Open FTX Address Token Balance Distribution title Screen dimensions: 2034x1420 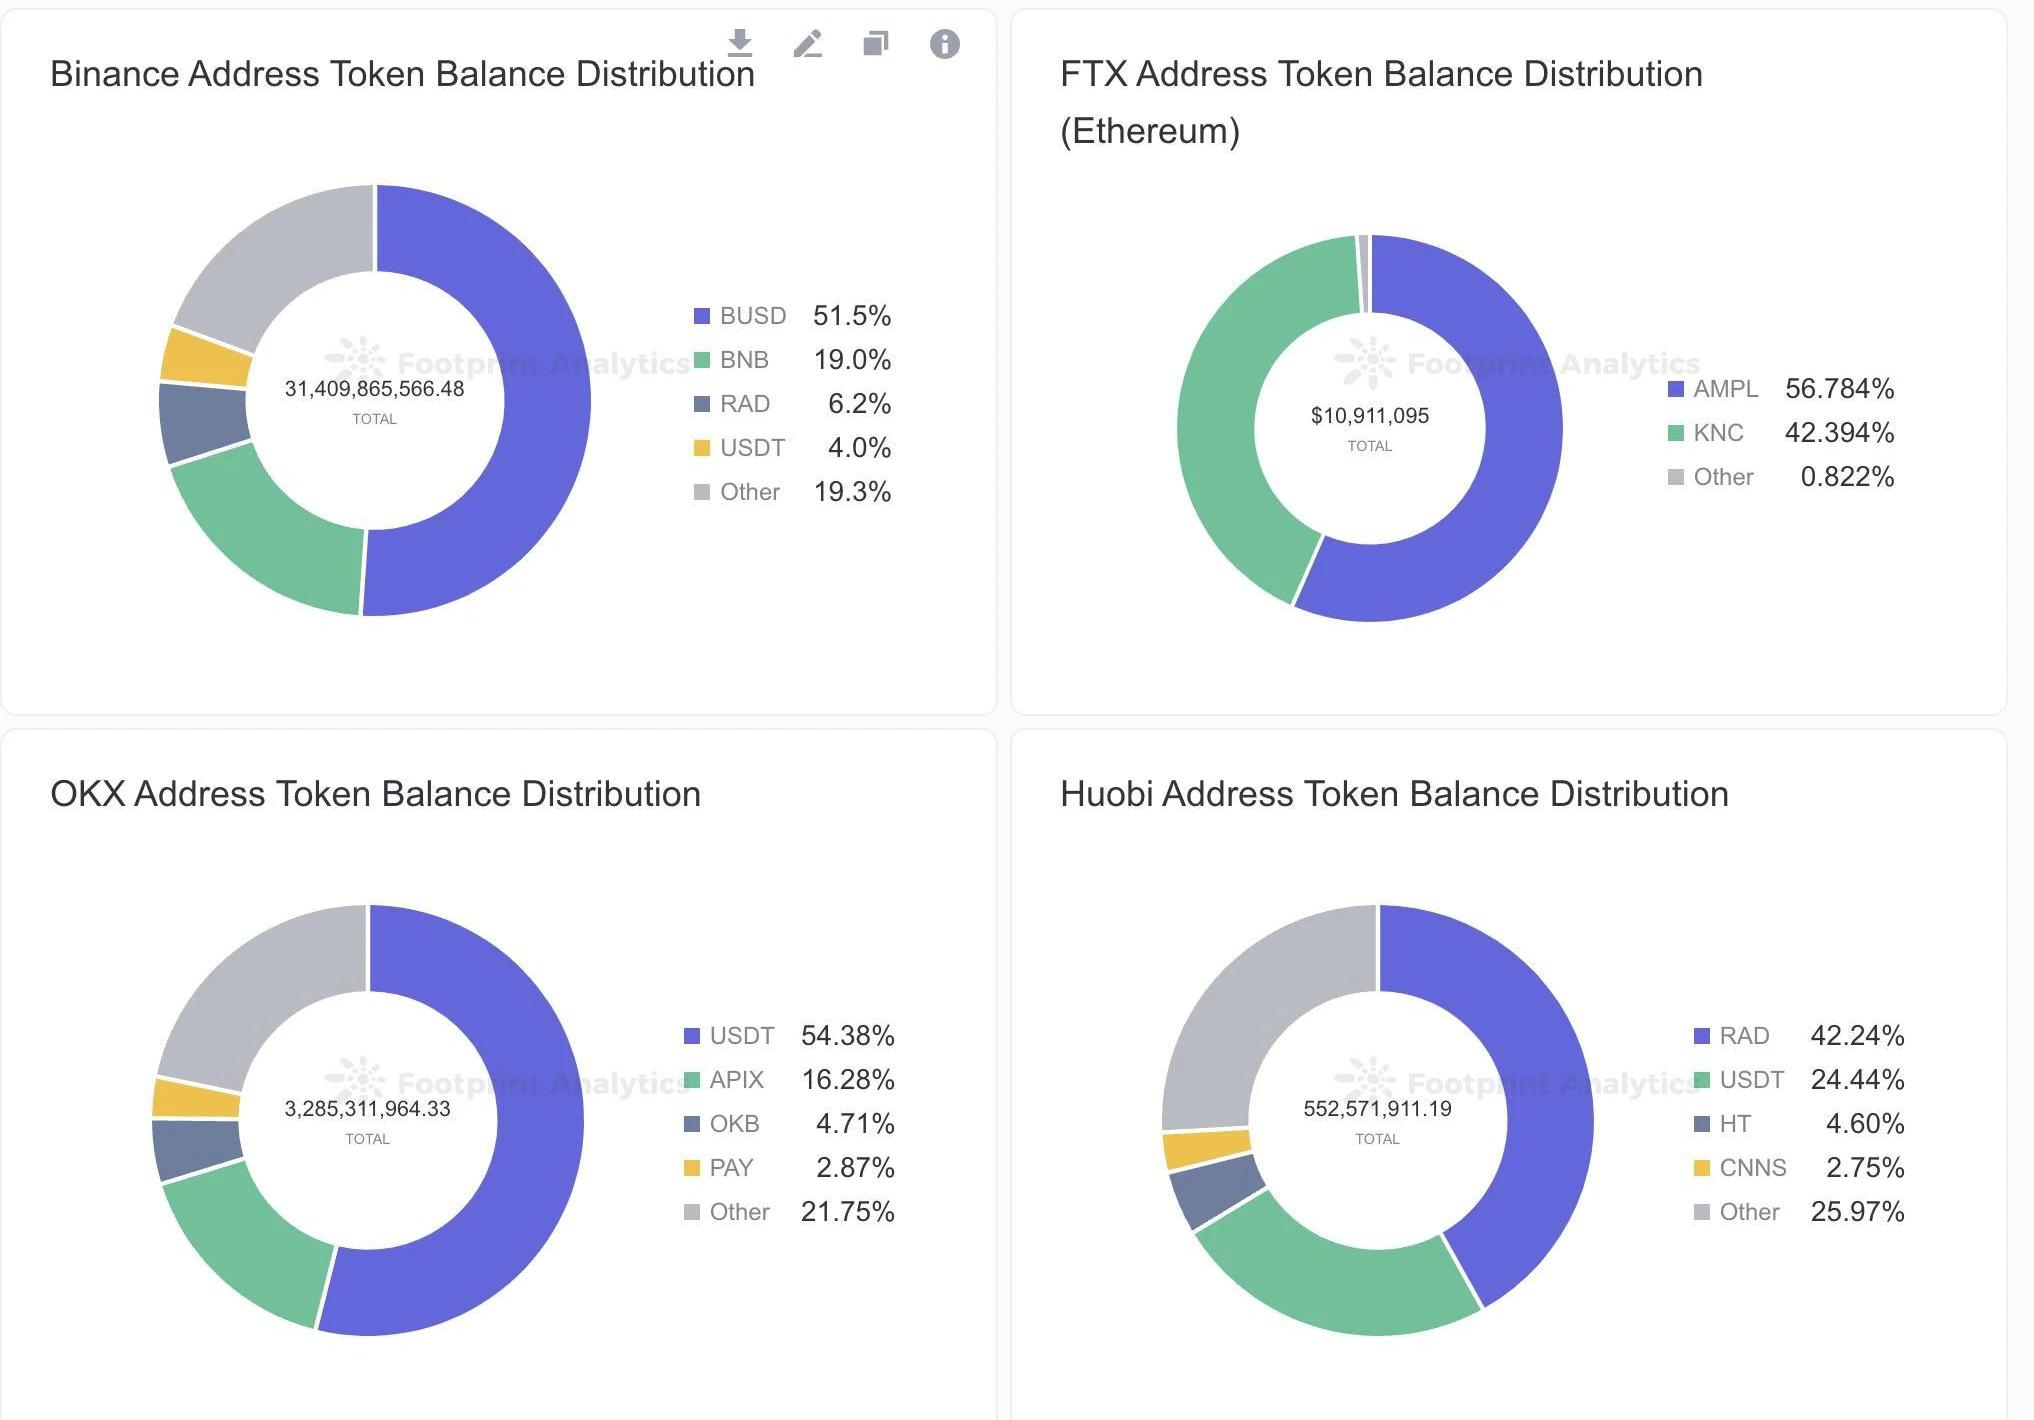coord(1380,74)
